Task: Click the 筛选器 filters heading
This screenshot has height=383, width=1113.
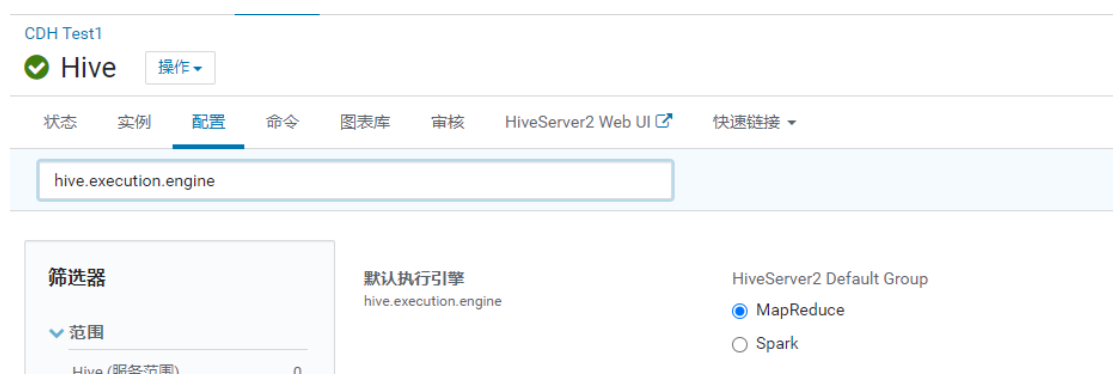Action: [x=77, y=278]
